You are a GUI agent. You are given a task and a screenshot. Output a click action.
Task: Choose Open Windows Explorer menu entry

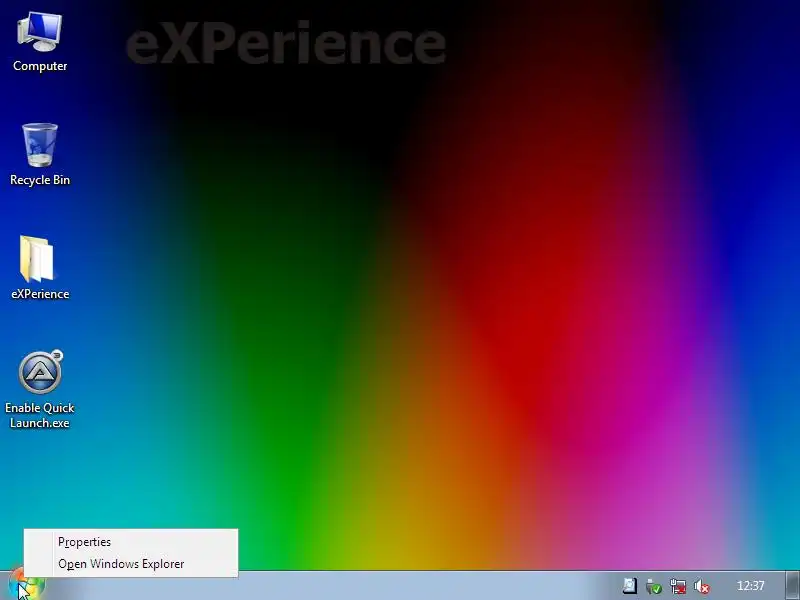(x=131, y=564)
